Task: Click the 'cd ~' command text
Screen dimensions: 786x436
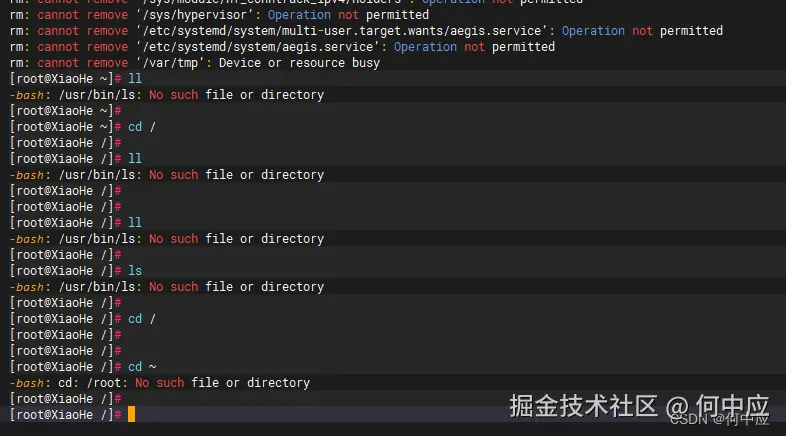Action: coord(142,366)
